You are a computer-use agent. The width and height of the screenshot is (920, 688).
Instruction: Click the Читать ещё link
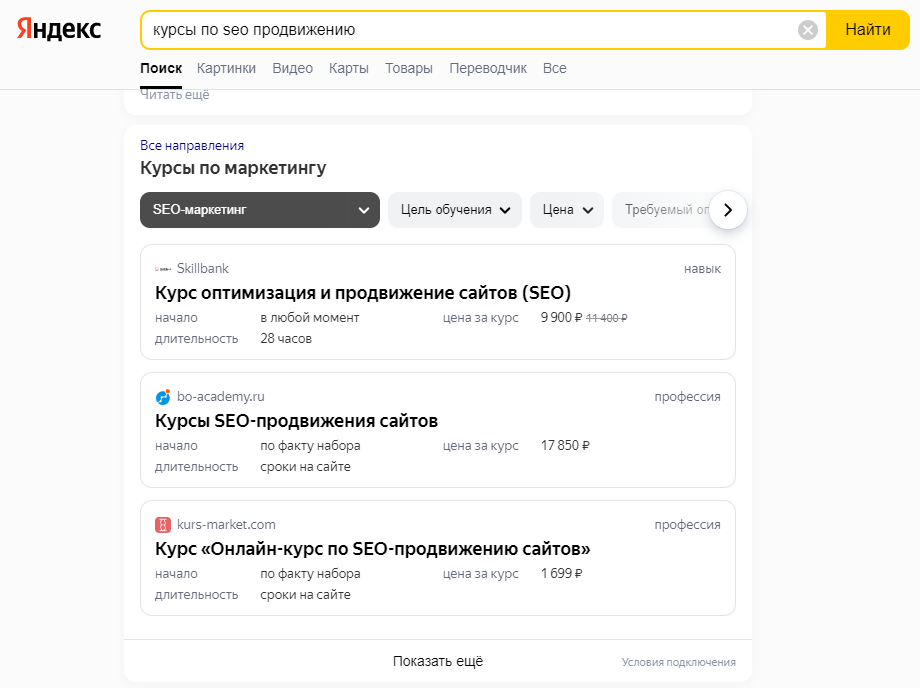pos(175,94)
